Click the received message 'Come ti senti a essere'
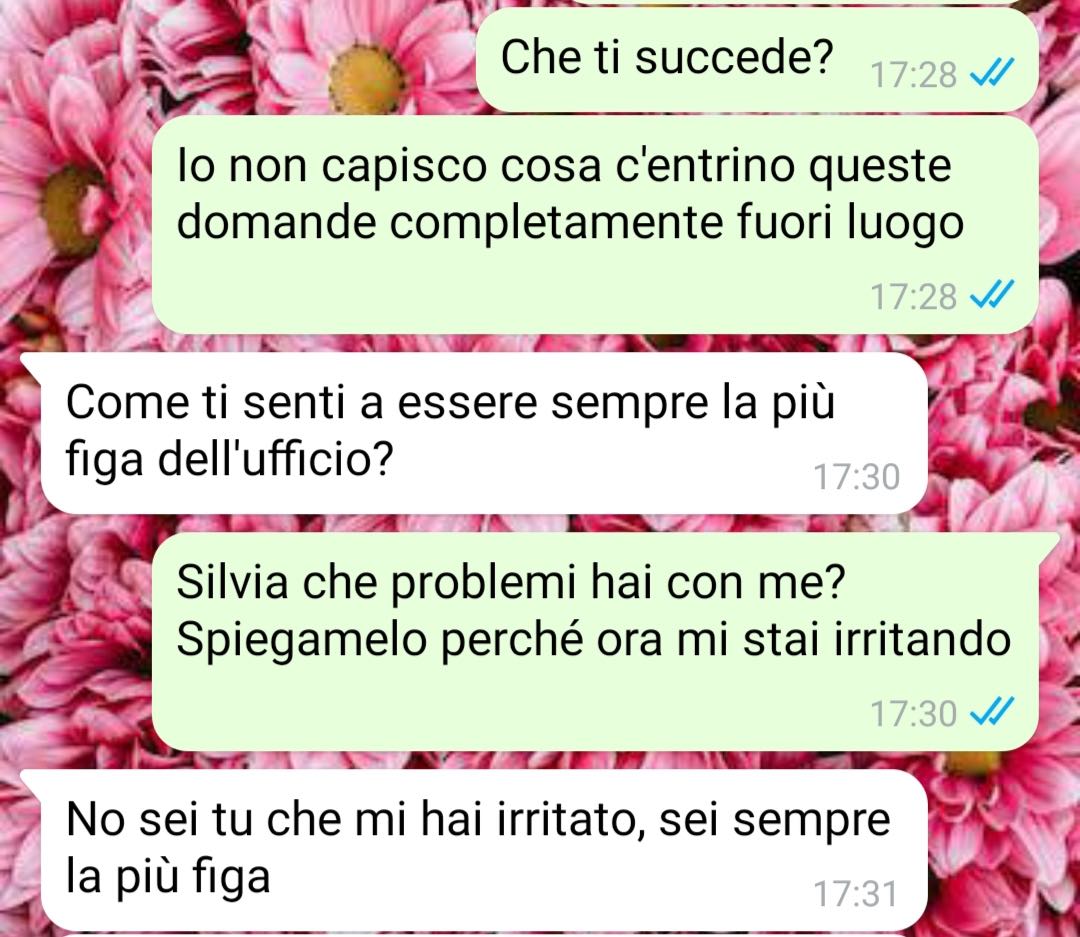Screen dimensions: 1080x937 coord(484,433)
